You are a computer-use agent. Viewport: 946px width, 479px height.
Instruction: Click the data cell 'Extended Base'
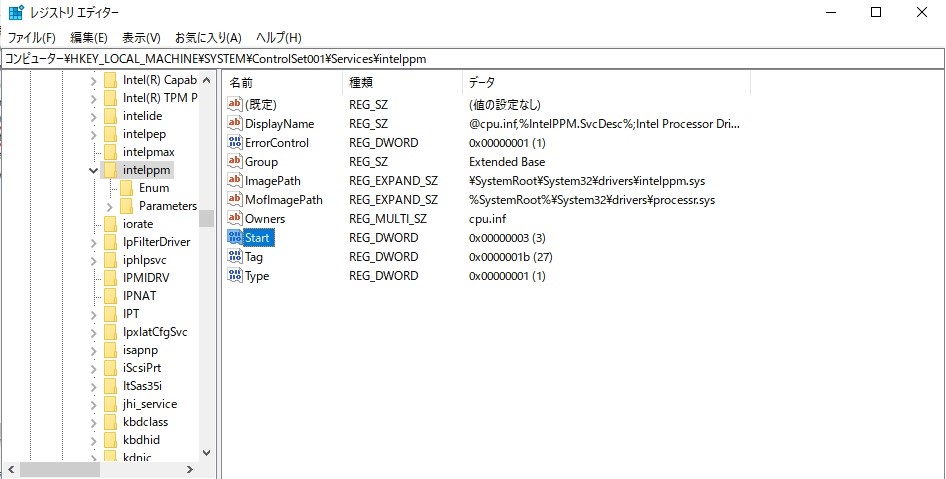507,162
